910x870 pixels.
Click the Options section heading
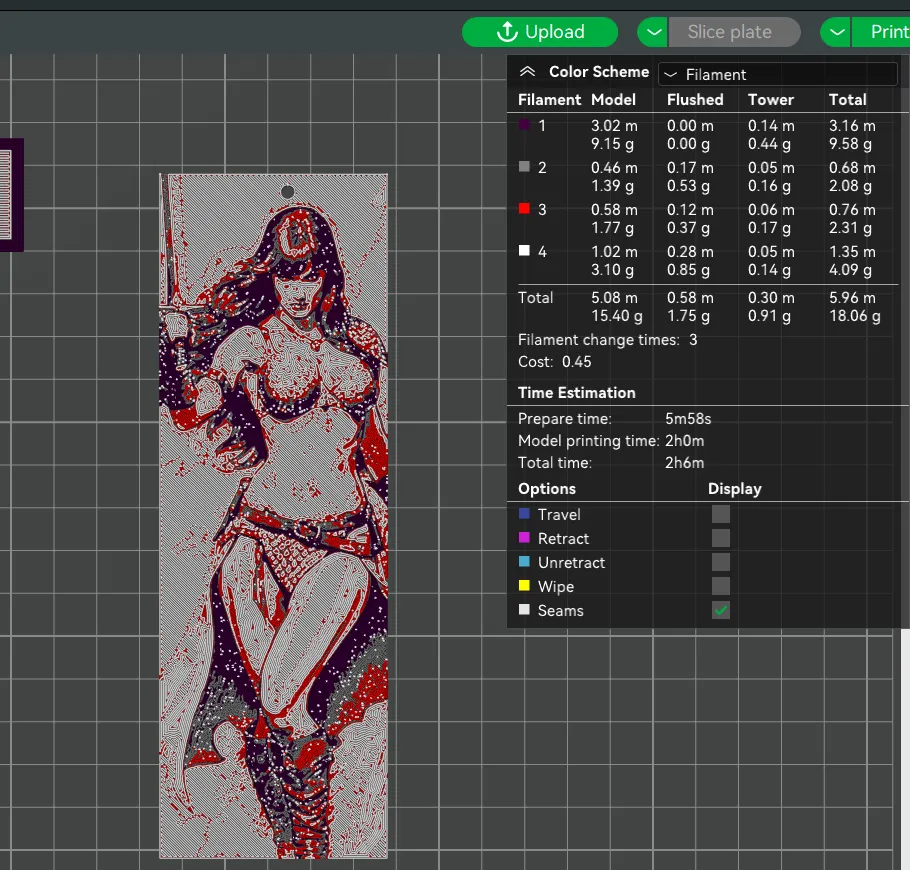547,489
